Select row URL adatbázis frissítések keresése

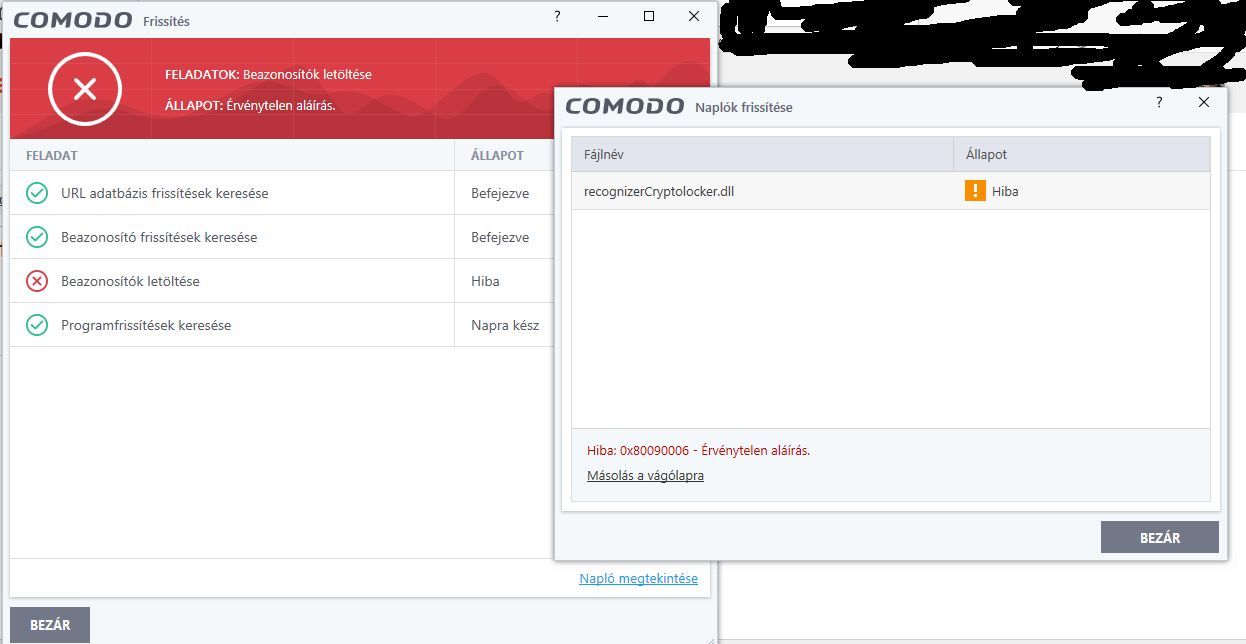[x=282, y=193]
